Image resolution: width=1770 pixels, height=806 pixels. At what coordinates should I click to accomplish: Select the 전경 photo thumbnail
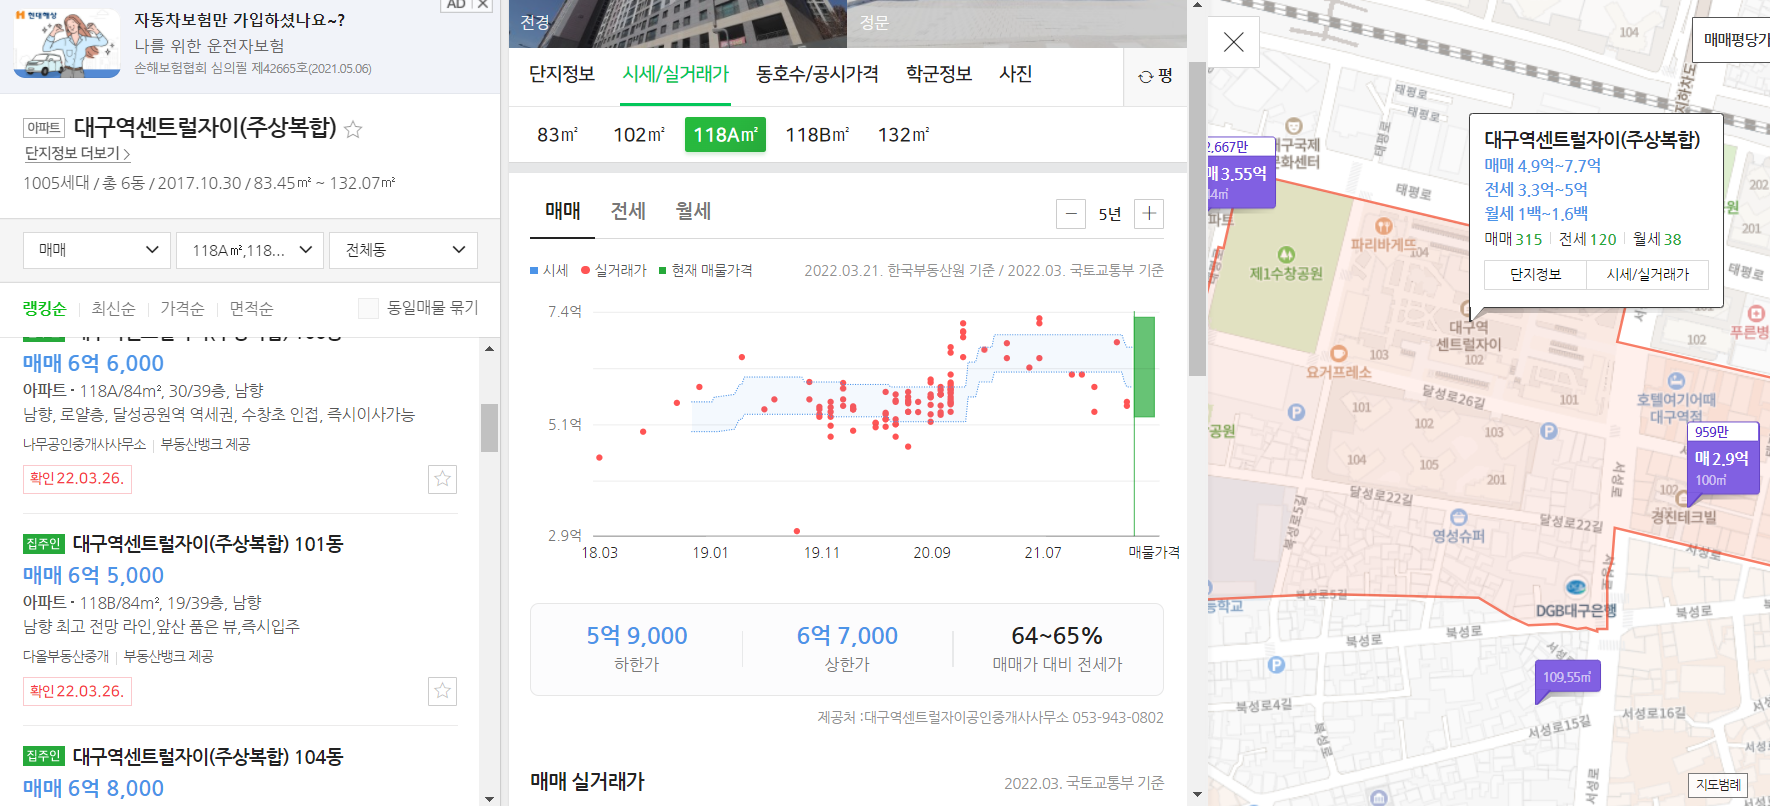tap(678, 24)
